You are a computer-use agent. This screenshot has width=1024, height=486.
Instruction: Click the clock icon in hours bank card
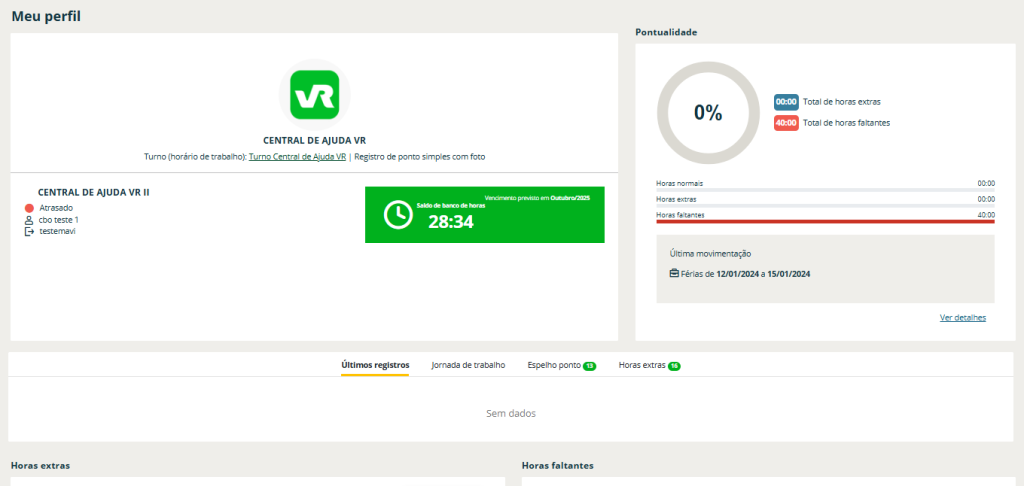398,215
